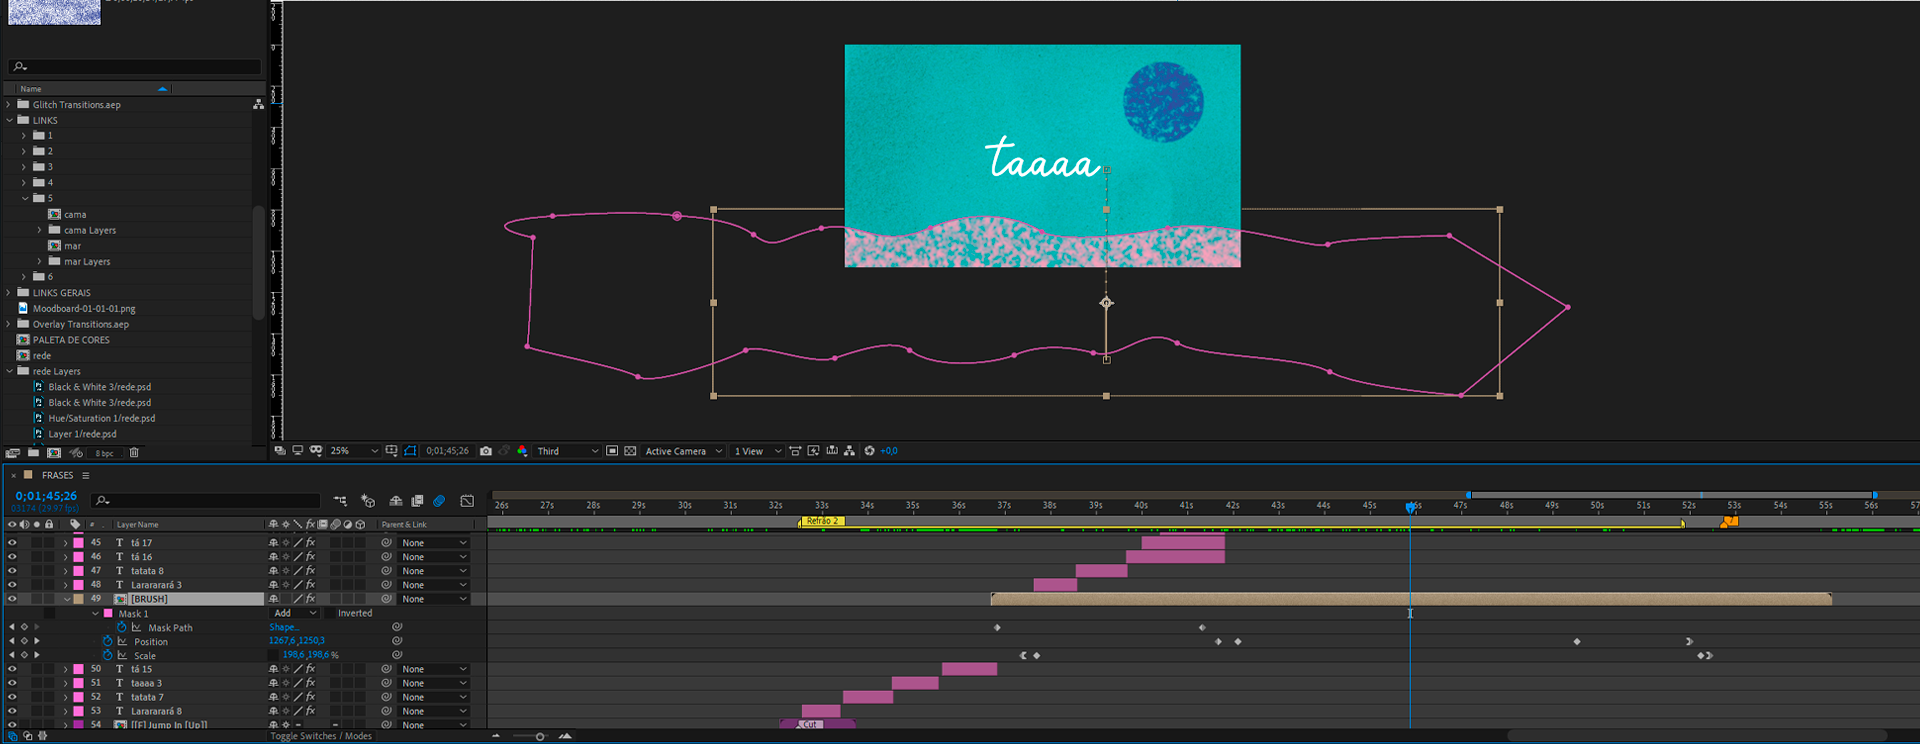Select Hue/Saturation 1/rede.psd item
Screen dimensions: 1920x744
pyautogui.click(x=102, y=418)
